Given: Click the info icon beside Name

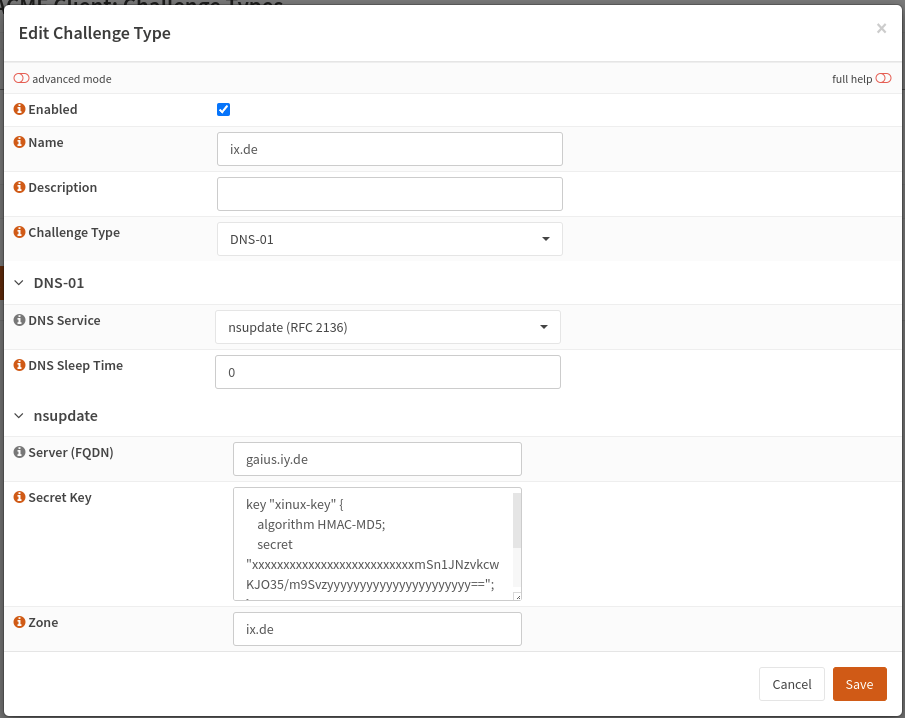Looking at the screenshot, I should (x=19, y=142).
